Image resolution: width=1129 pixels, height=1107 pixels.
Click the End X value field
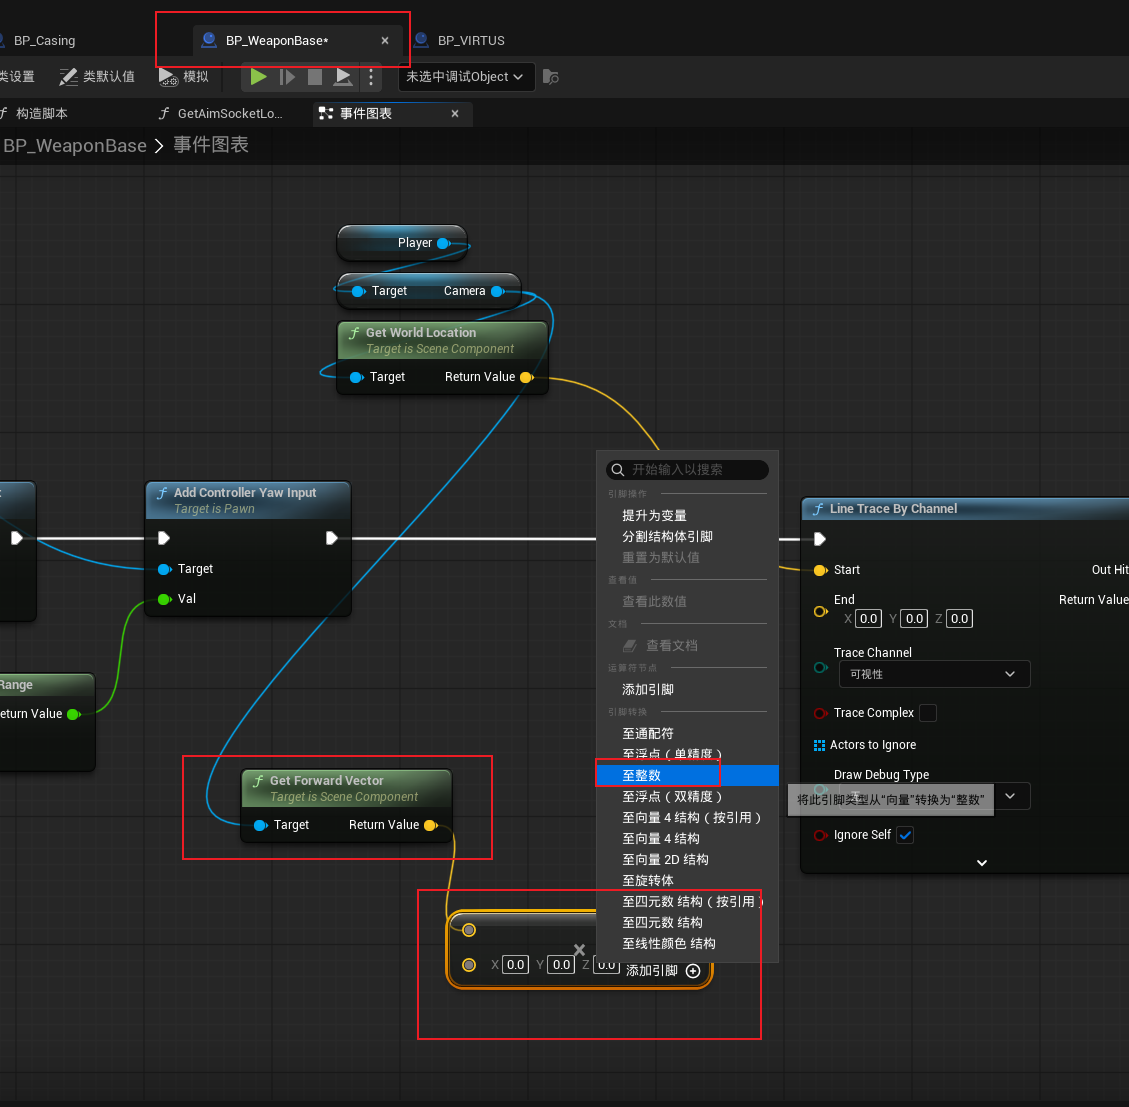click(868, 618)
